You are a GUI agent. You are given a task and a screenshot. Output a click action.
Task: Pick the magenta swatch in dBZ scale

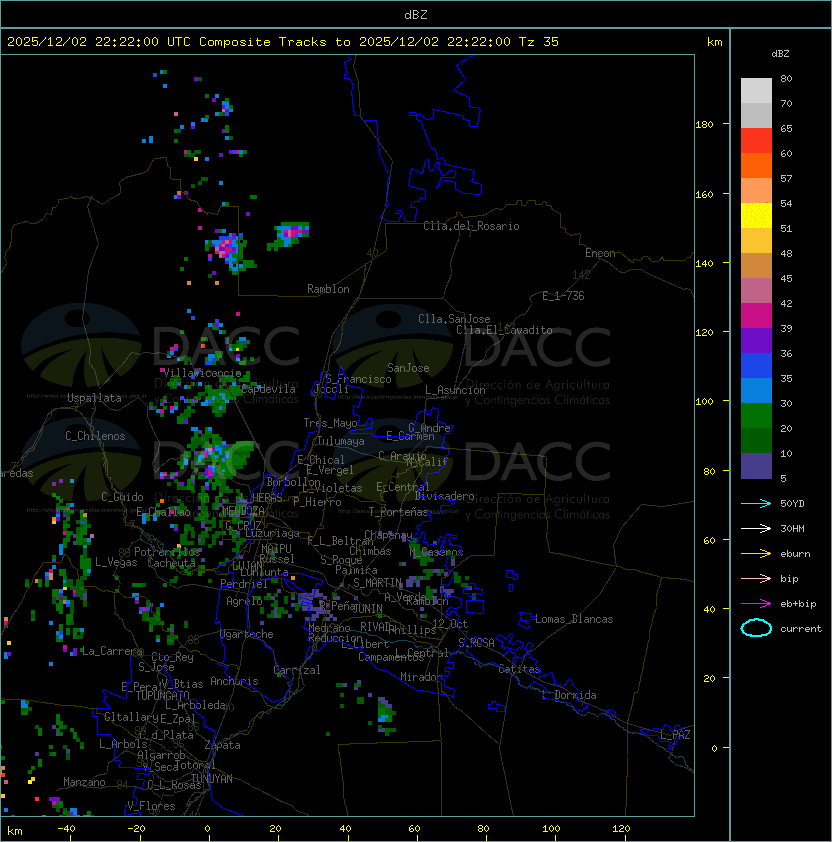[x=756, y=316]
